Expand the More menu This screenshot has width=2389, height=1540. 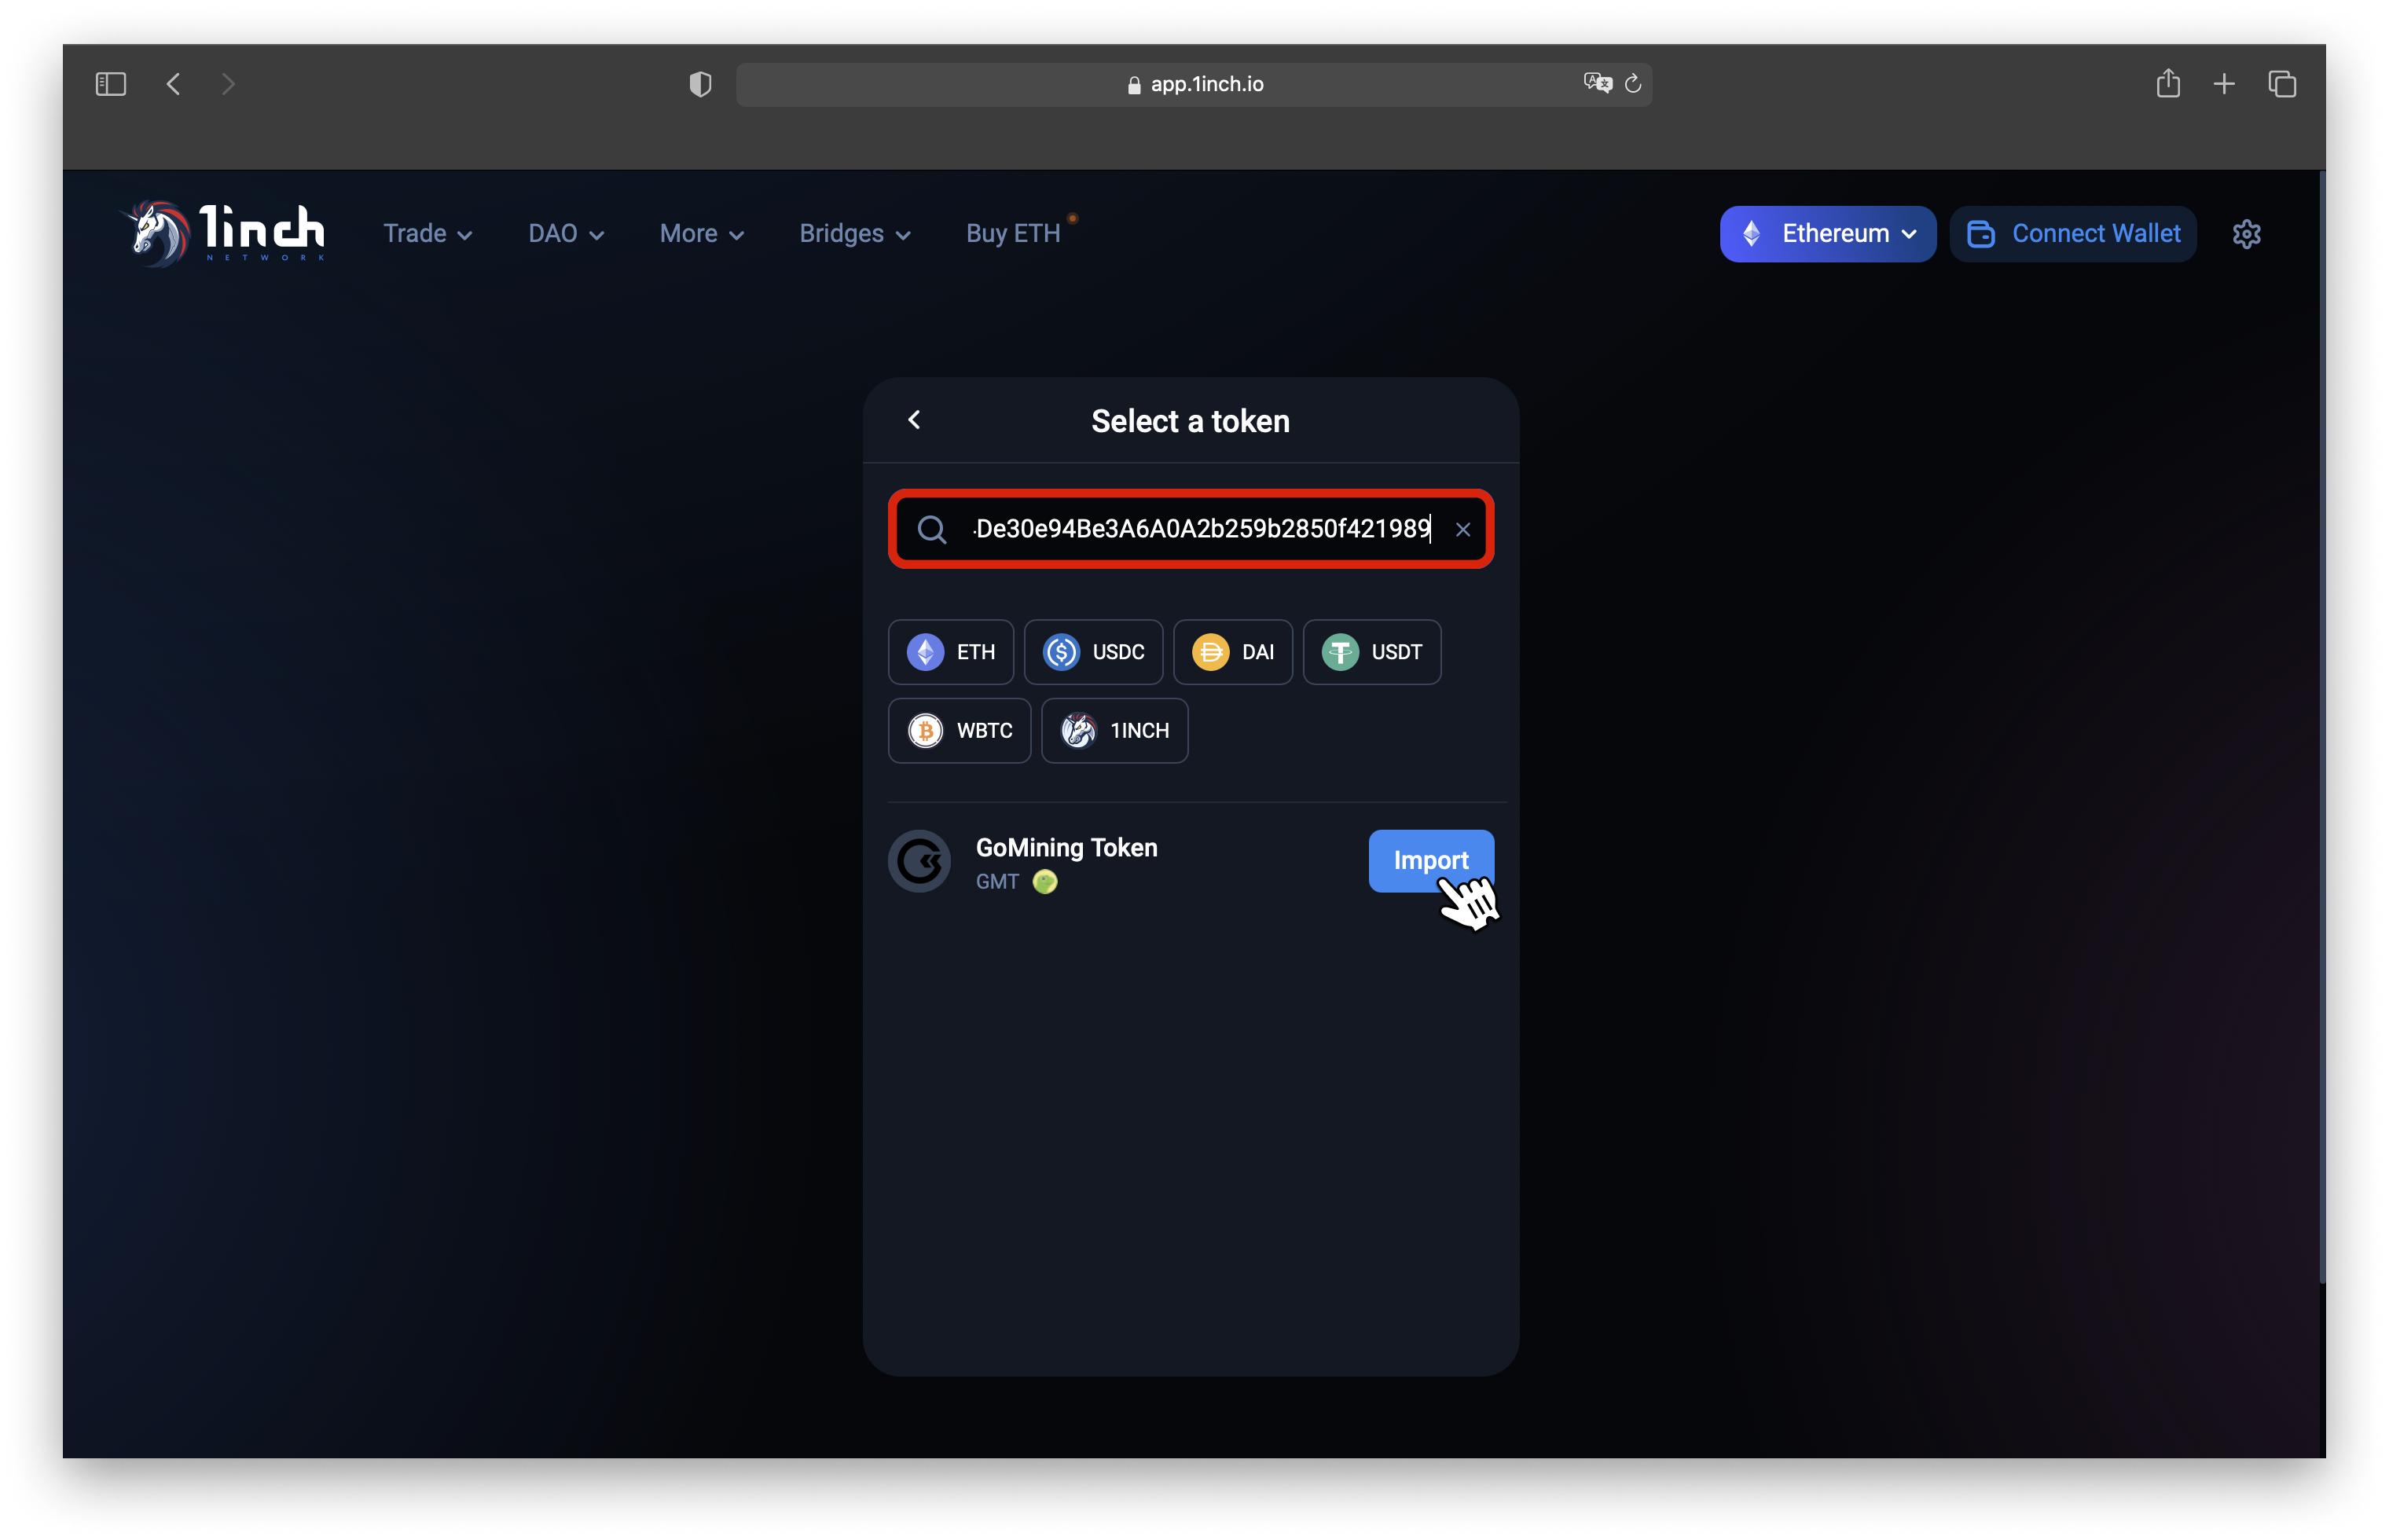pos(702,233)
